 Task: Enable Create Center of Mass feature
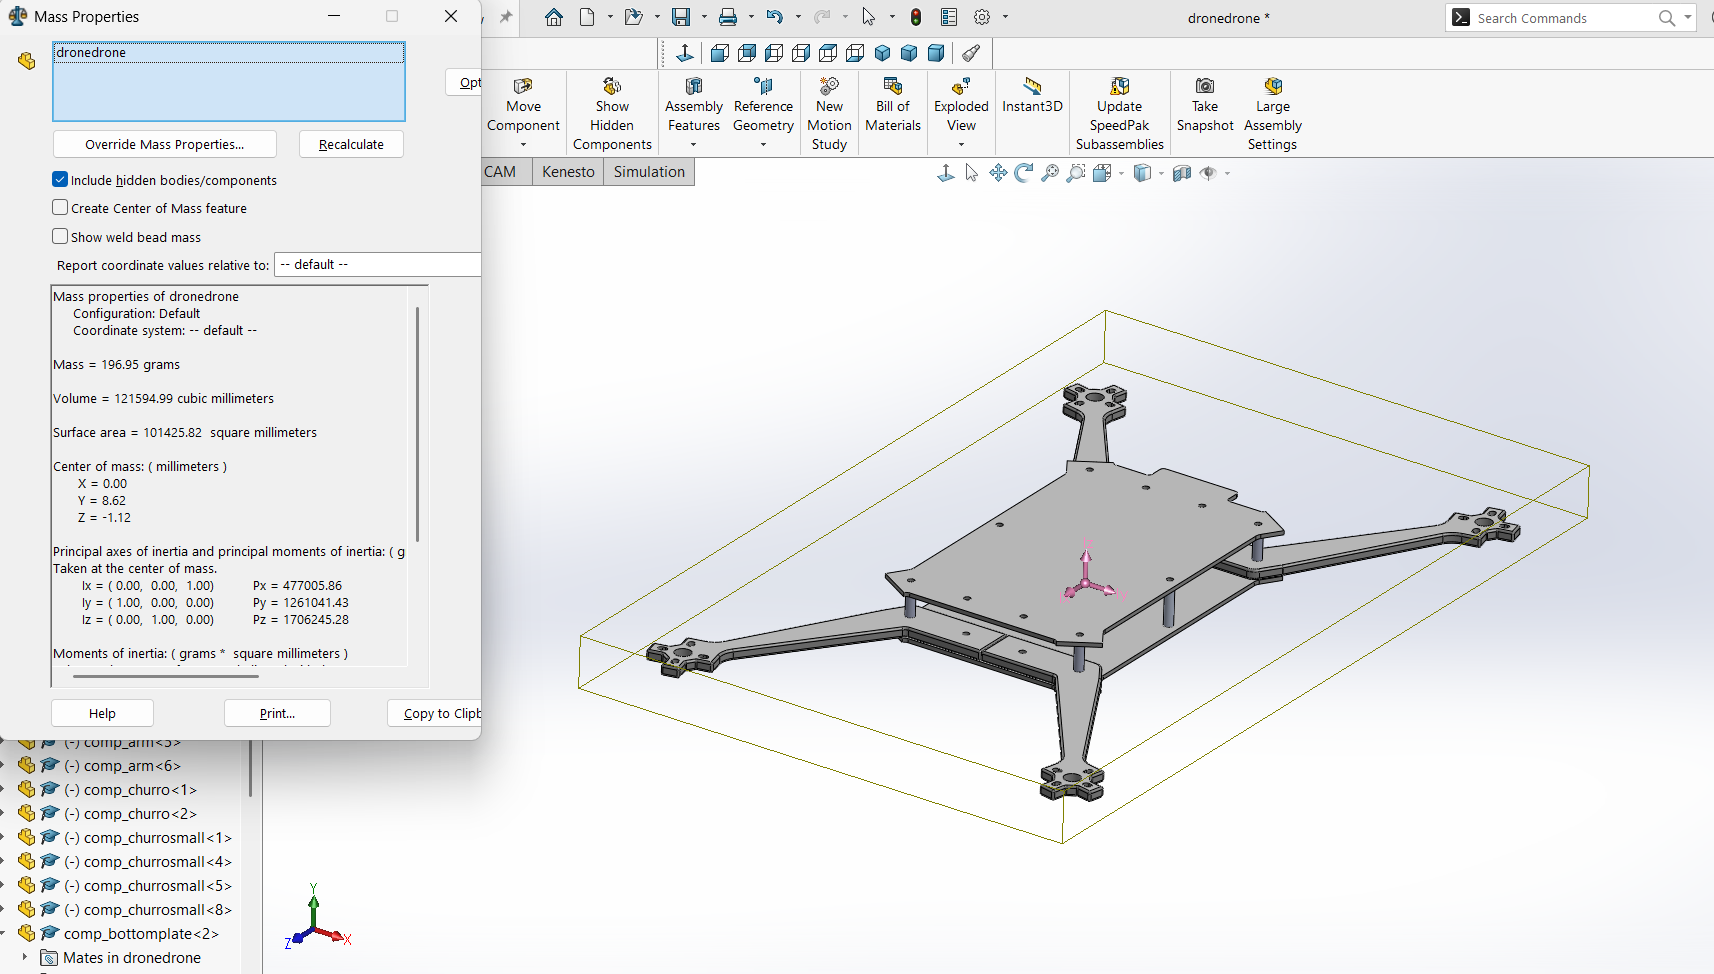[60, 208]
